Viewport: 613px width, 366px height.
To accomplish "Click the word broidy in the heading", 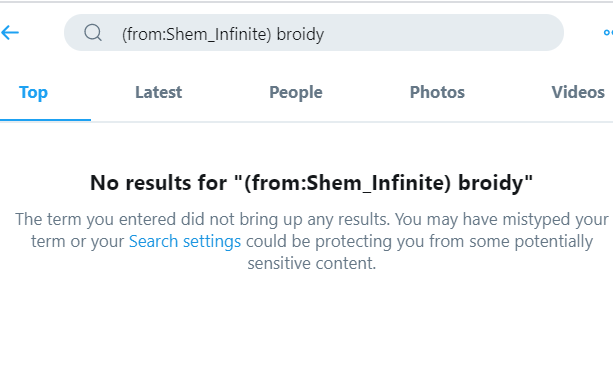I will [x=491, y=183].
